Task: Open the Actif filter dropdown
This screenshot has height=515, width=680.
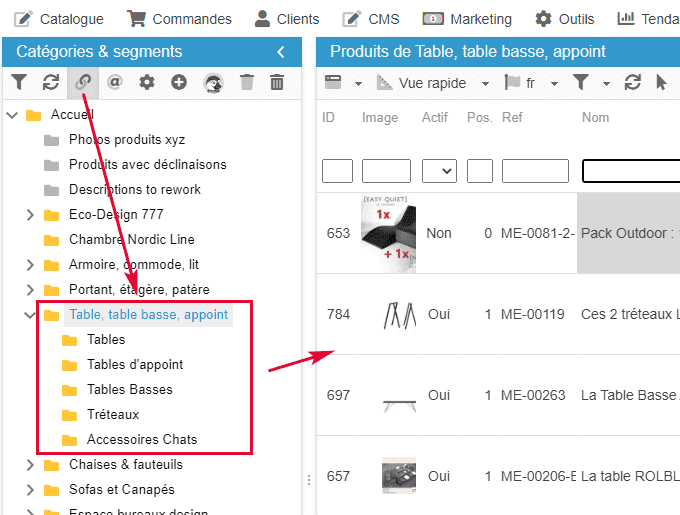Action: click(x=439, y=171)
